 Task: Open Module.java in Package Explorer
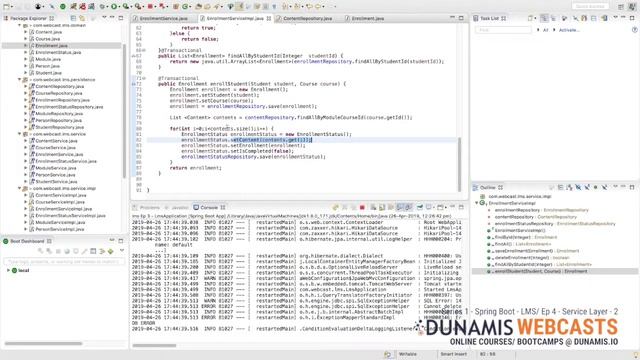(x=48, y=59)
